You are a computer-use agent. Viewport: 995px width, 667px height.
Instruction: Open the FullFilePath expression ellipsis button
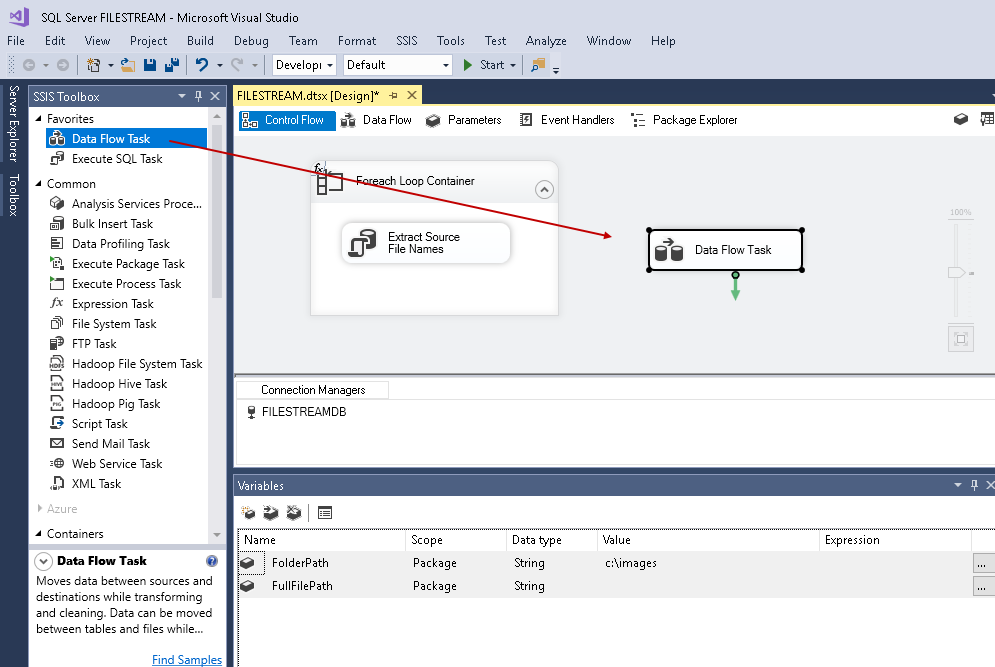pos(982,586)
